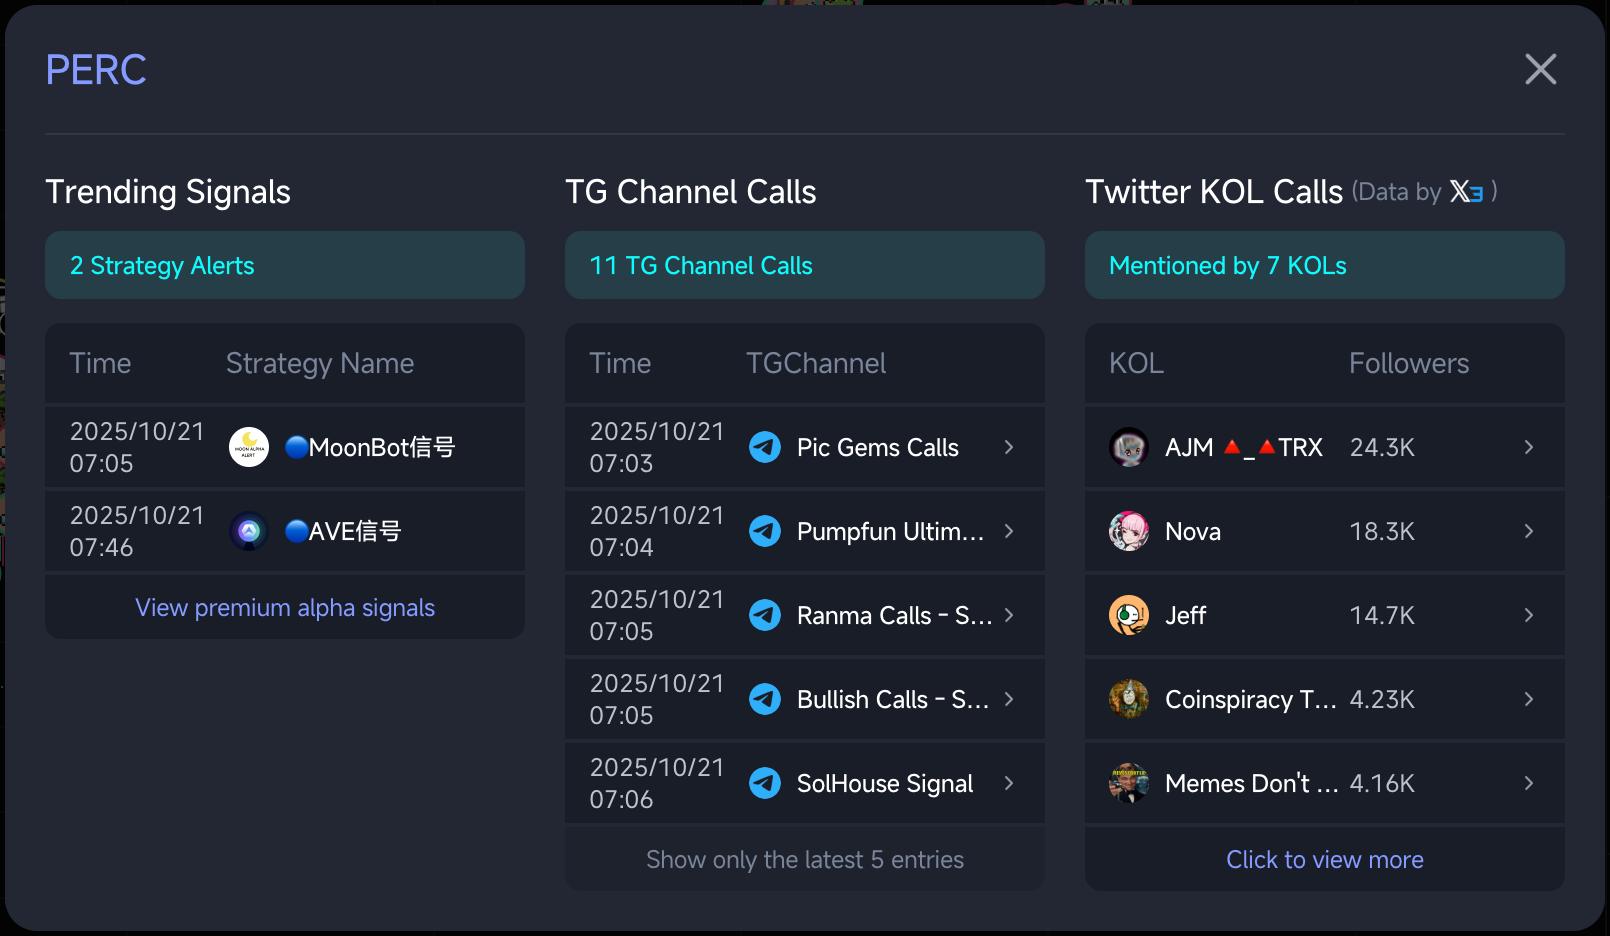Open Coinspiracy T... KOL details chevron

(1528, 699)
